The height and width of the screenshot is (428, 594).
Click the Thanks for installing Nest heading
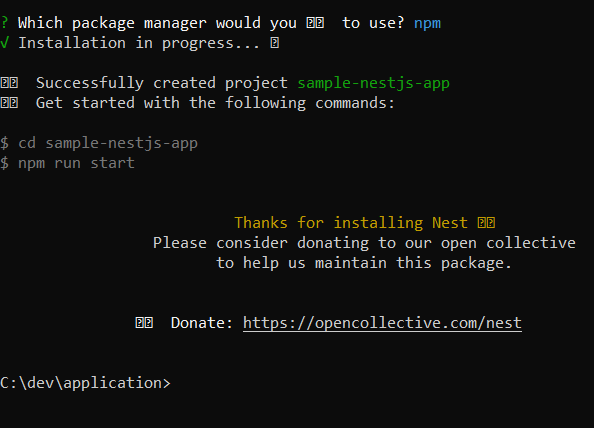351,223
